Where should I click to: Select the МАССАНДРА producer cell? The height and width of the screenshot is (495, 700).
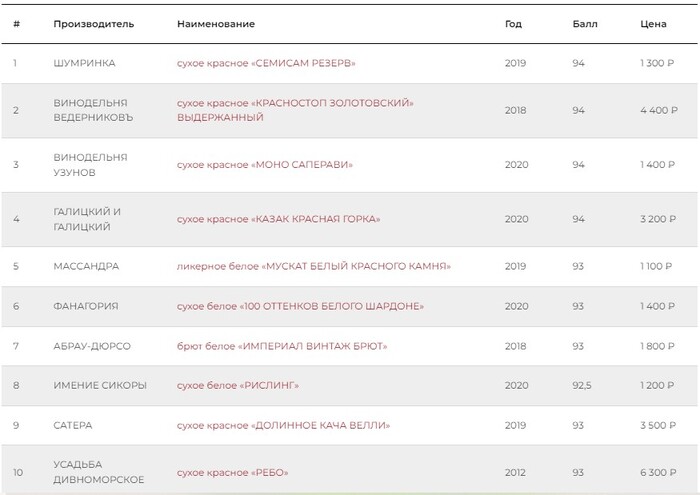pos(86,267)
